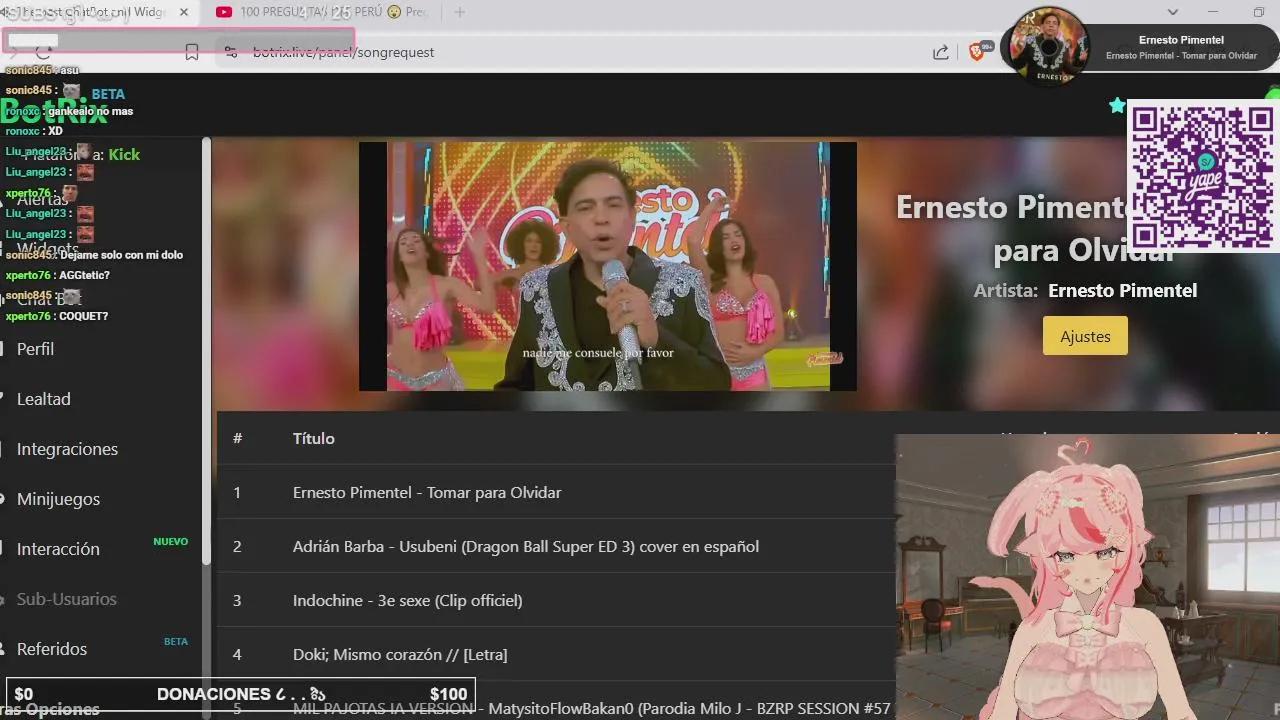Viewport: 1280px width, 720px height.
Task: Select Sub-Usuarios in the sidebar
Action: (66, 599)
